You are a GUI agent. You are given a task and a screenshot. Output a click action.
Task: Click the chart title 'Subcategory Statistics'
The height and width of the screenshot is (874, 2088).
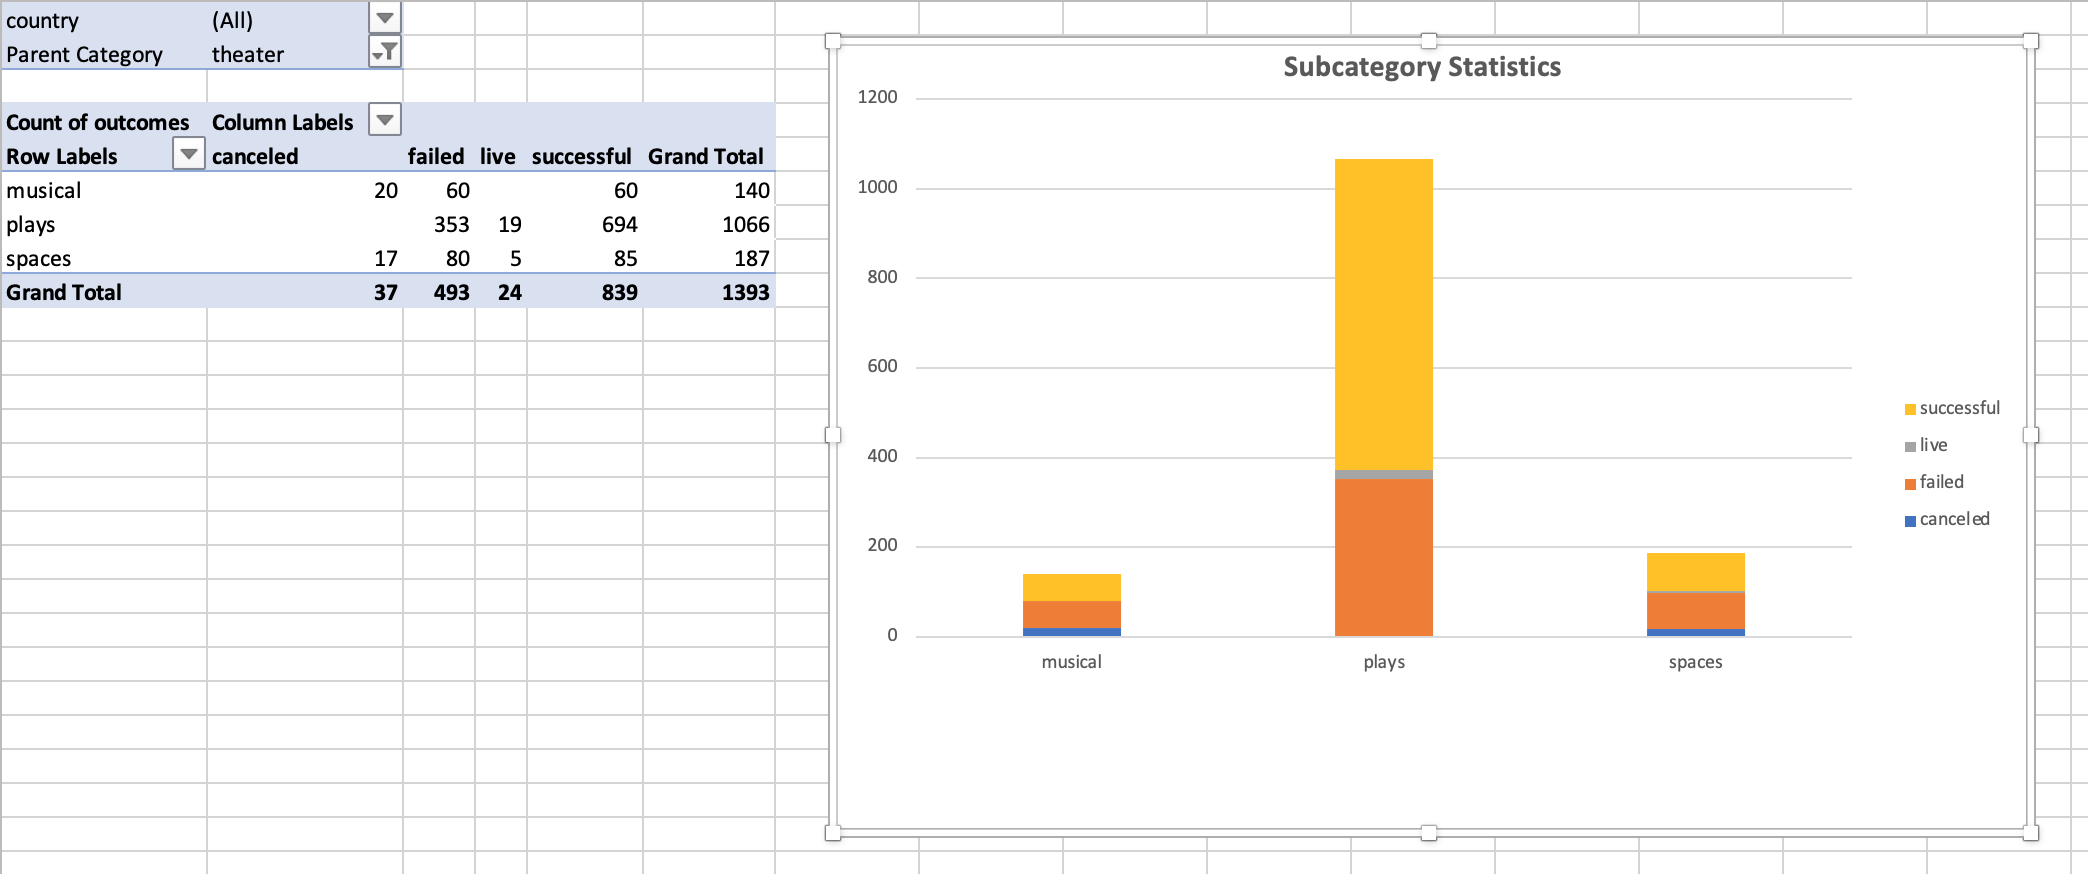pos(1422,67)
